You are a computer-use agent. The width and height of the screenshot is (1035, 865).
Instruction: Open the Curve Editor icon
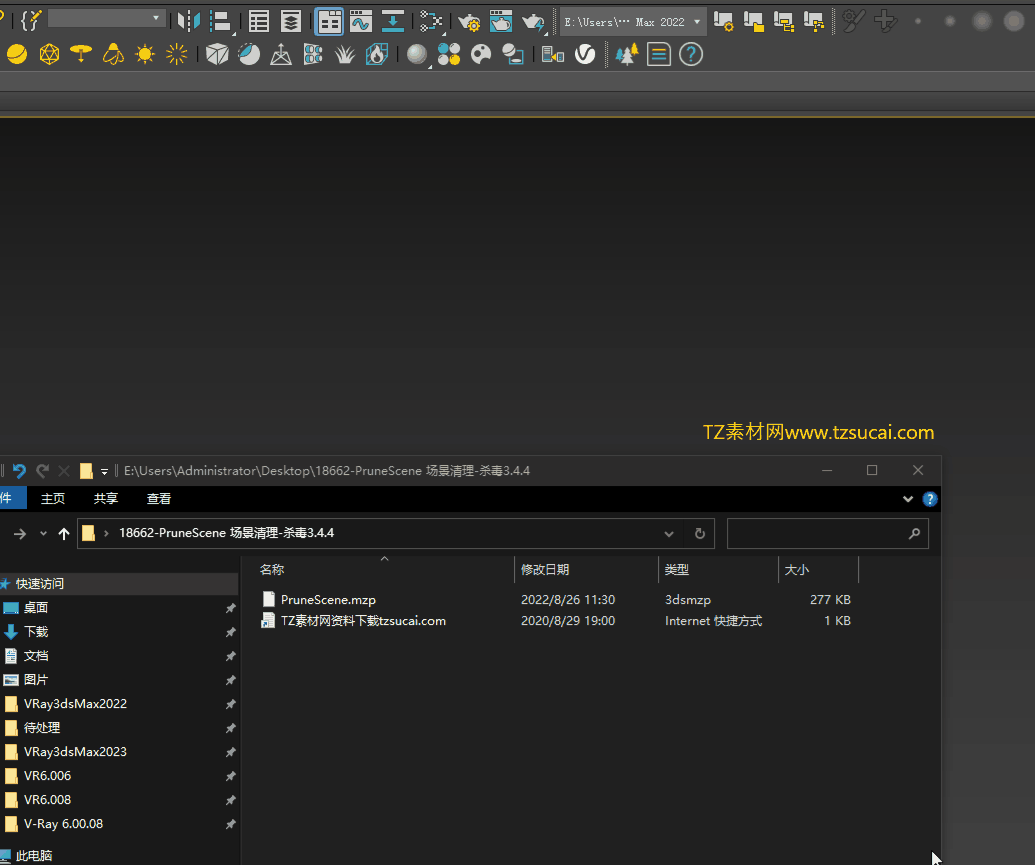click(x=361, y=21)
